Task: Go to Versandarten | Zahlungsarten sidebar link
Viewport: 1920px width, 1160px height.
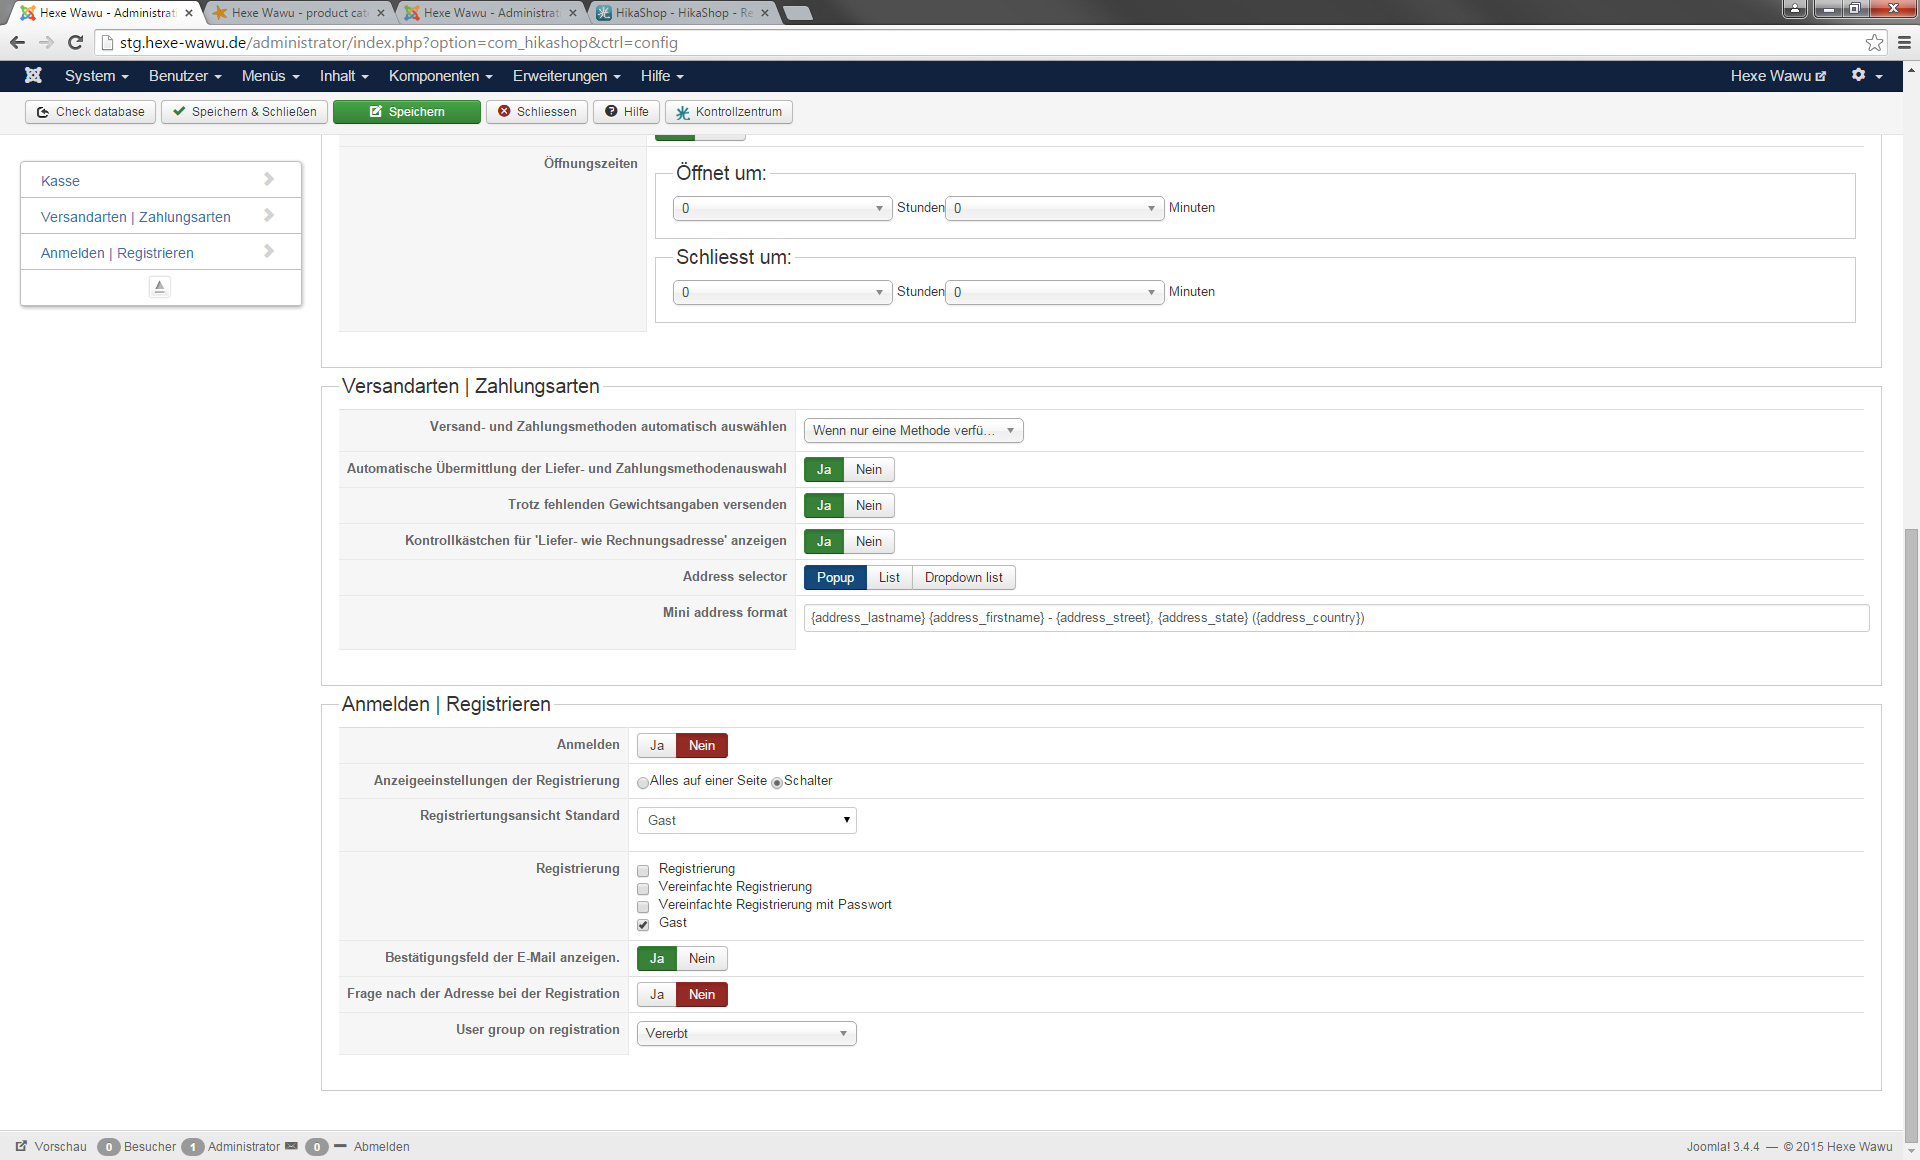Action: pyautogui.click(x=136, y=217)
